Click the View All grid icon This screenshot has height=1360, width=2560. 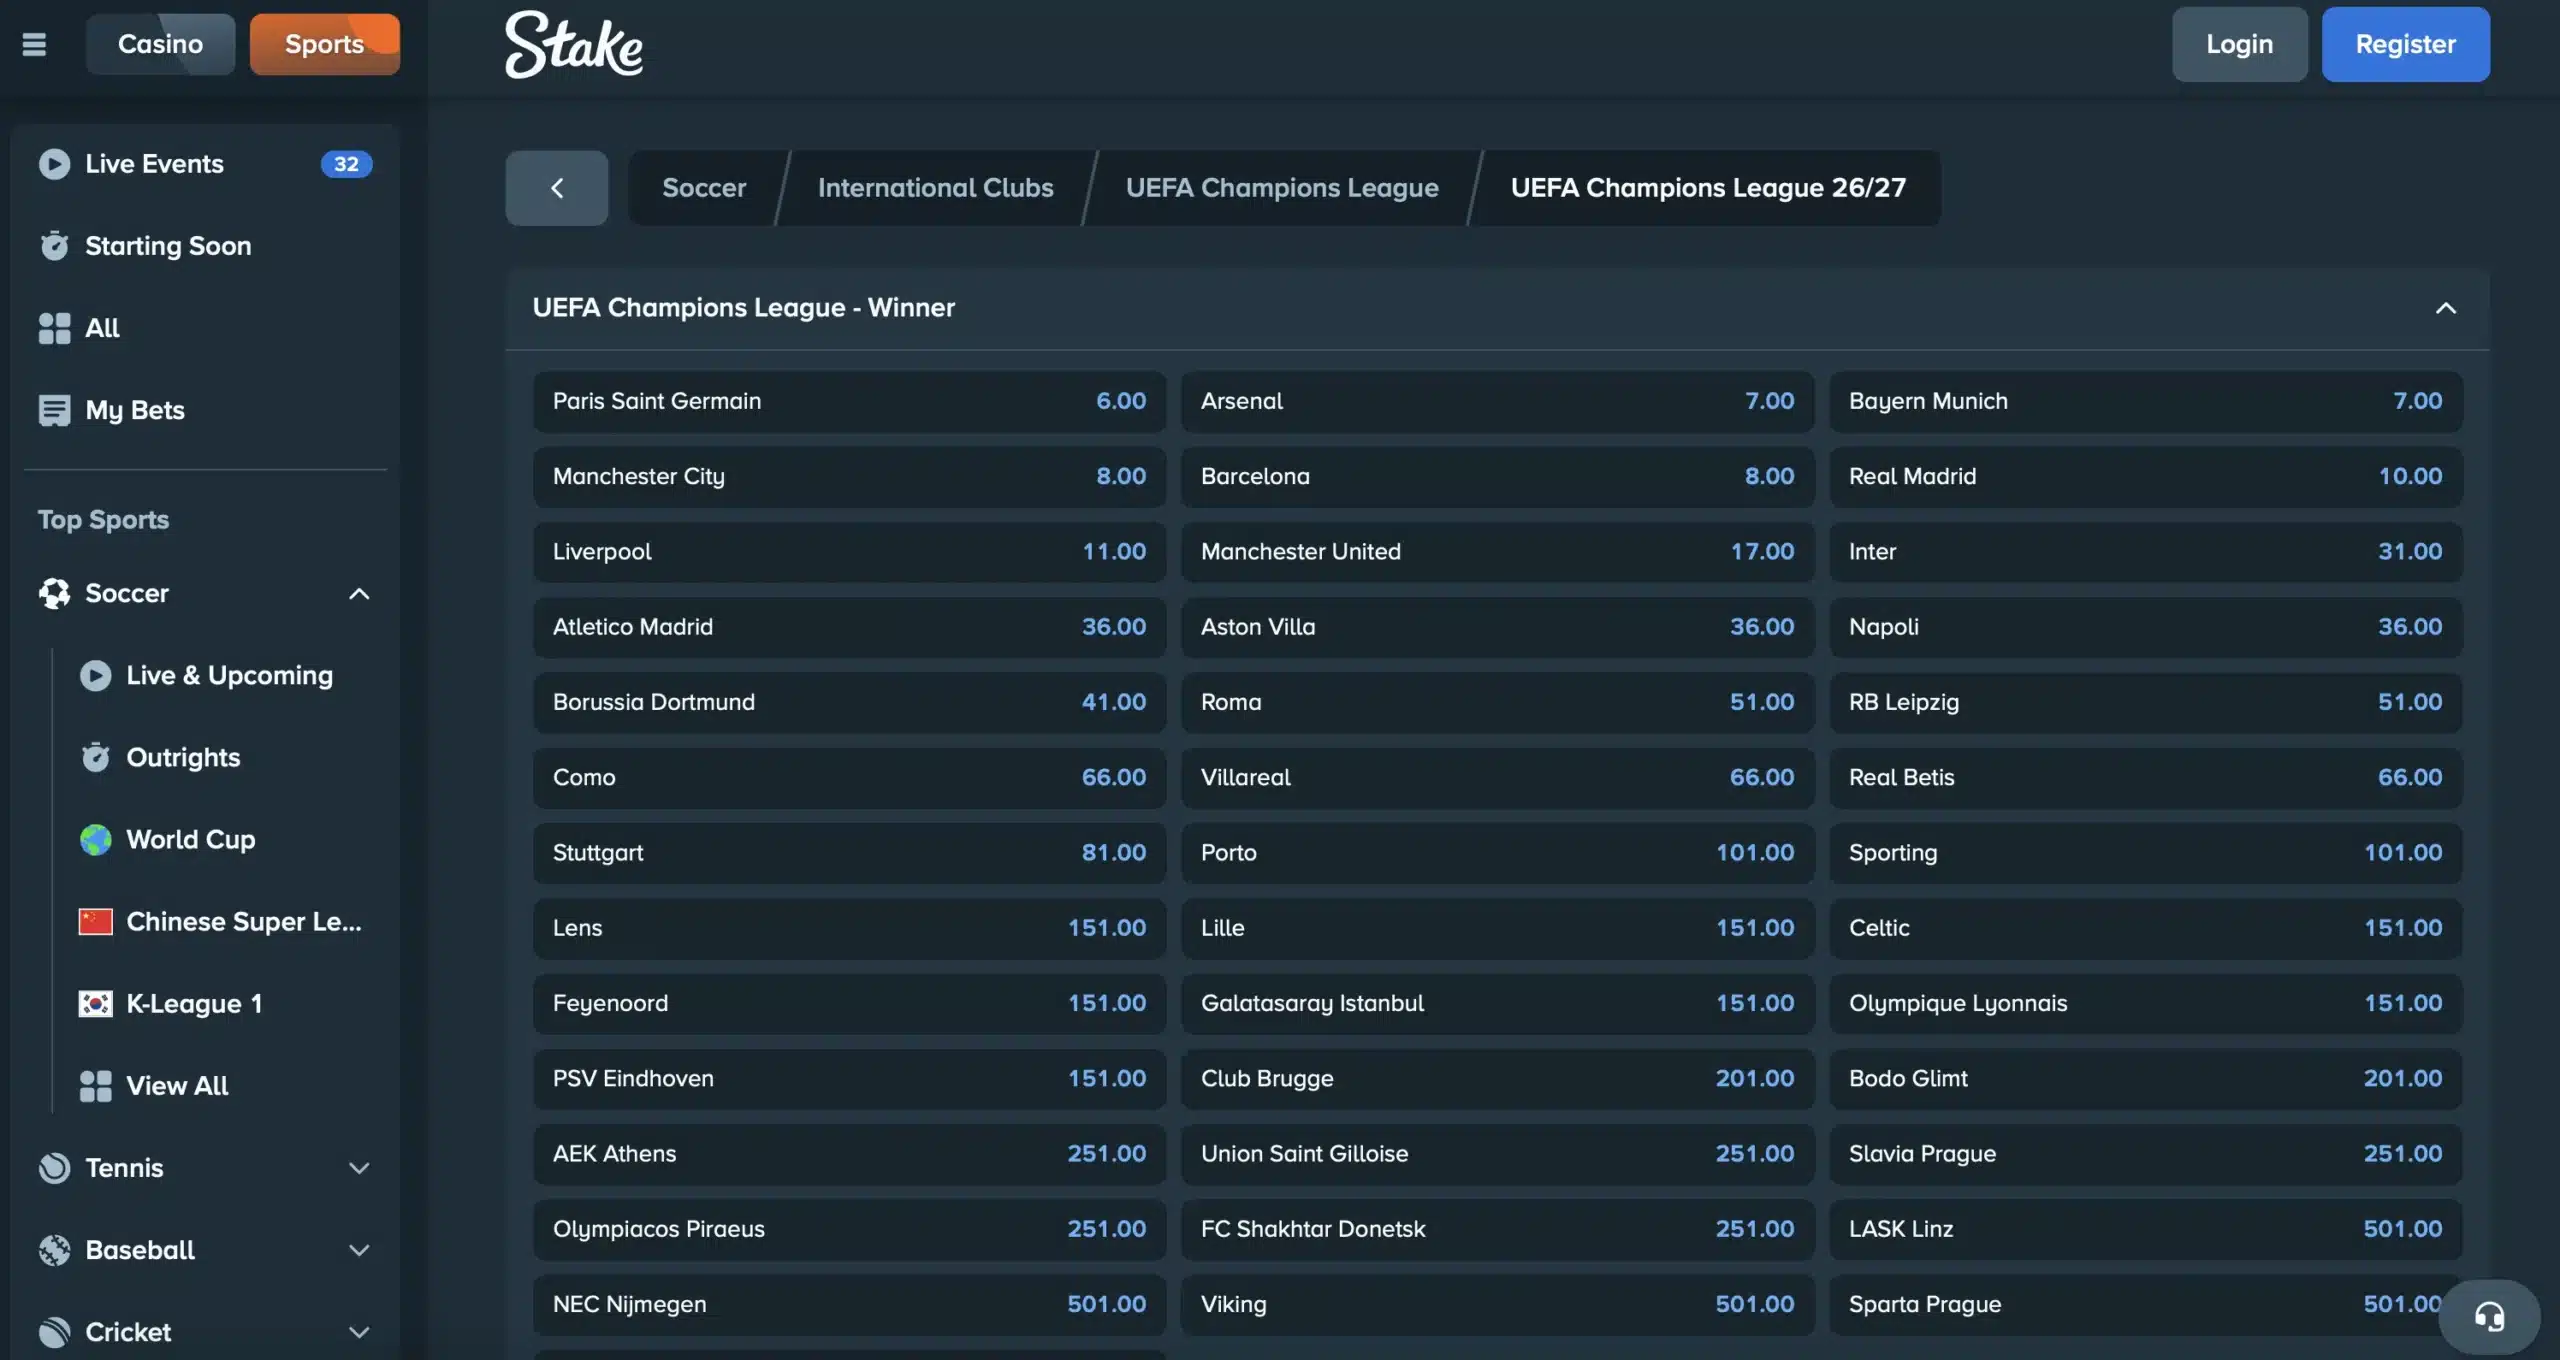(x=95, y=1086)
